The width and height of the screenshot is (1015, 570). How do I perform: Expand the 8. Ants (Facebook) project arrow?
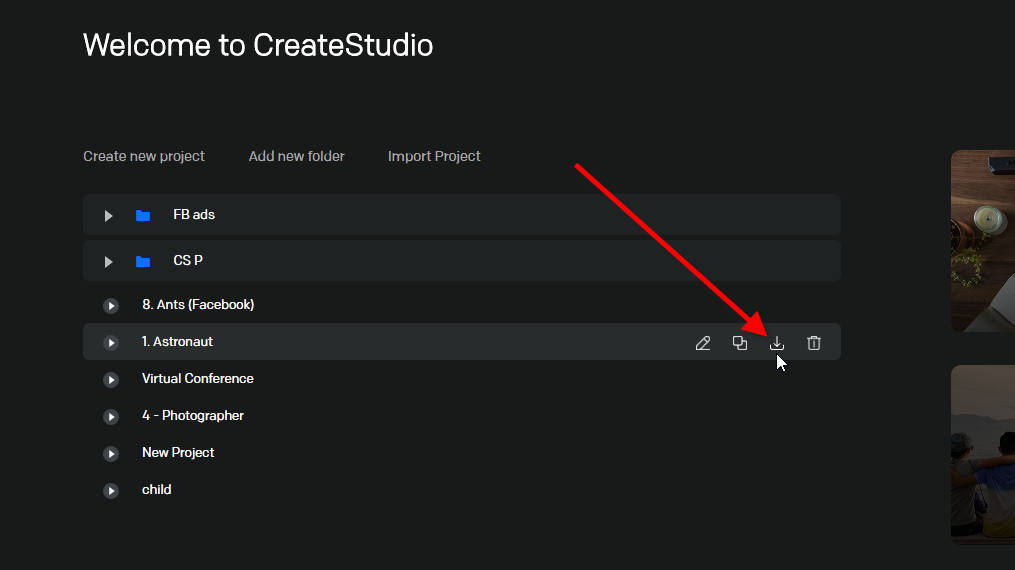(x=111, y=305)
